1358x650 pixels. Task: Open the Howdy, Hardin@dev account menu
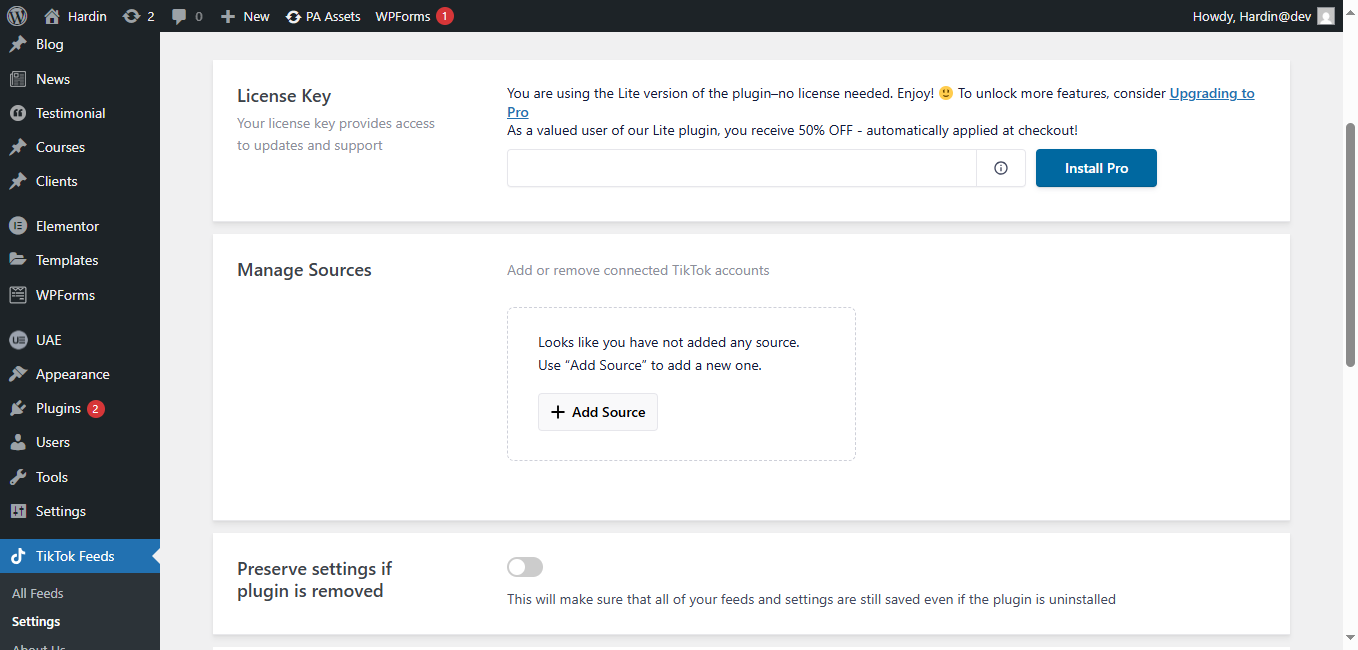click(1264, 16)
